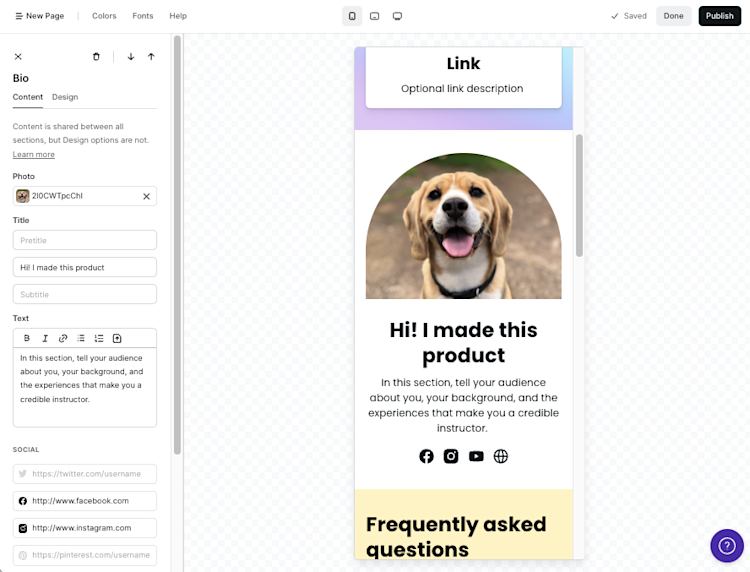Open the Help menu
The width and height of the screenshot is (750, 572).
178,16
